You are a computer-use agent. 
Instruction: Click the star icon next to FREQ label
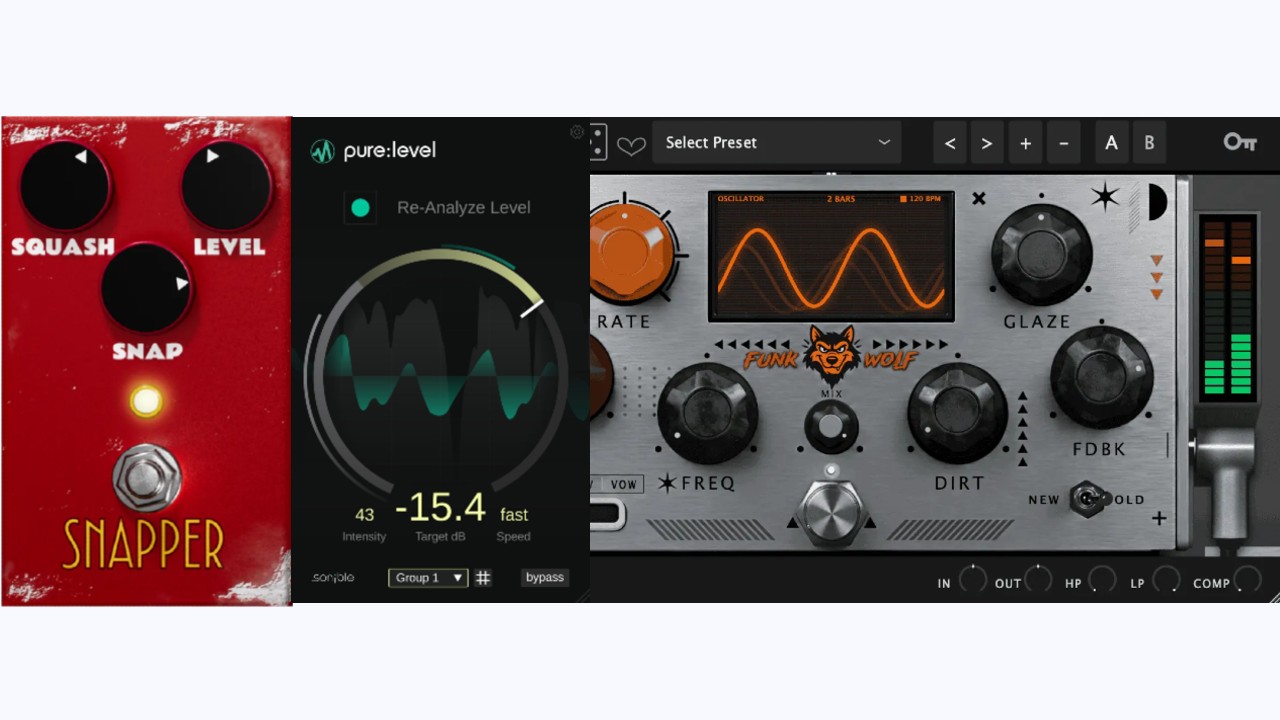coord(667,483)
